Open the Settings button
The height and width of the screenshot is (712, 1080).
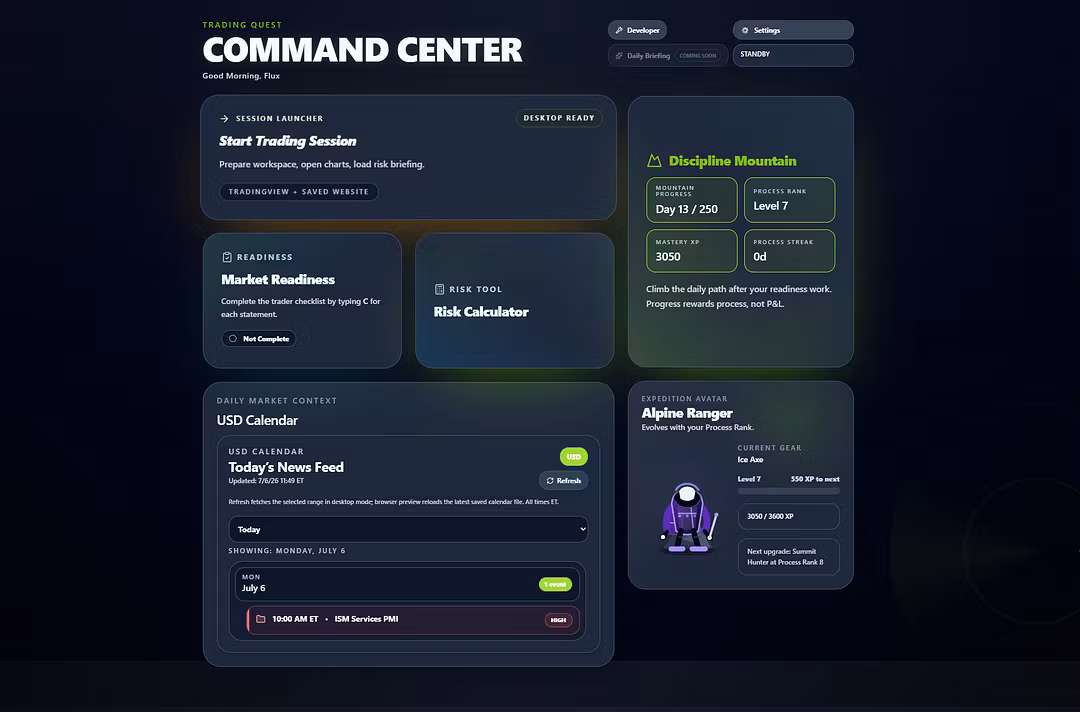pyautogui.click(x=793, y=30)
